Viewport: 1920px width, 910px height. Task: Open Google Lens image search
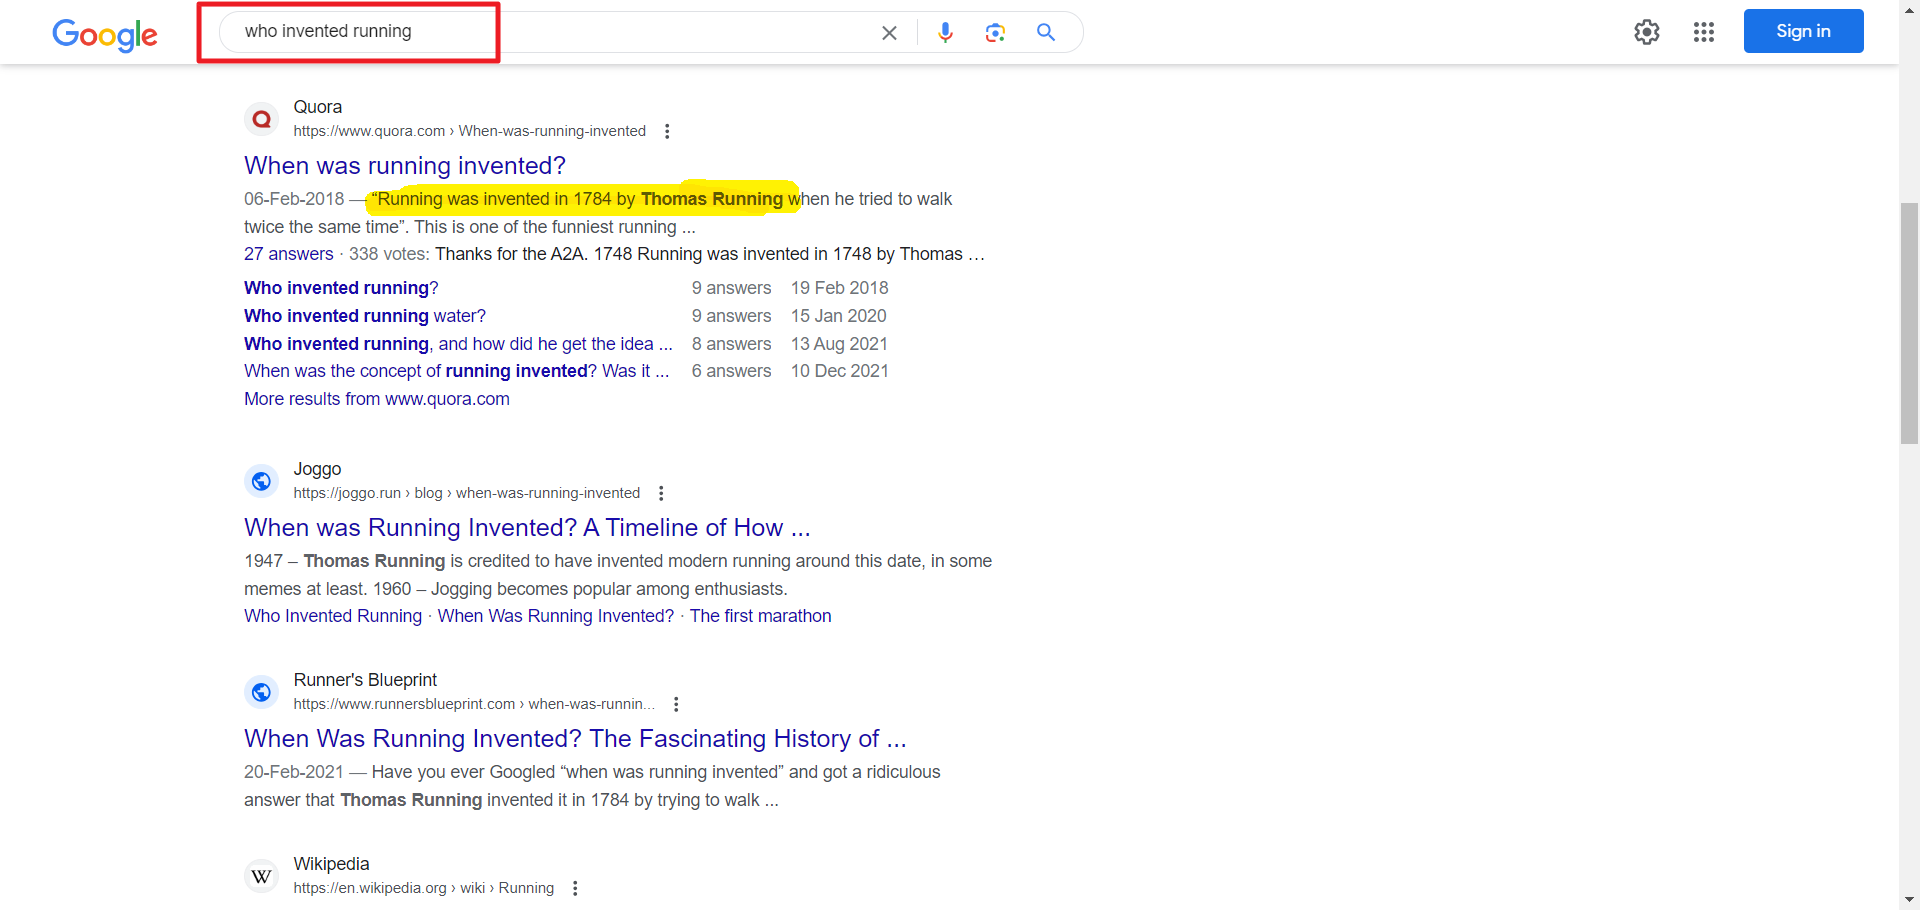point(995,33)
